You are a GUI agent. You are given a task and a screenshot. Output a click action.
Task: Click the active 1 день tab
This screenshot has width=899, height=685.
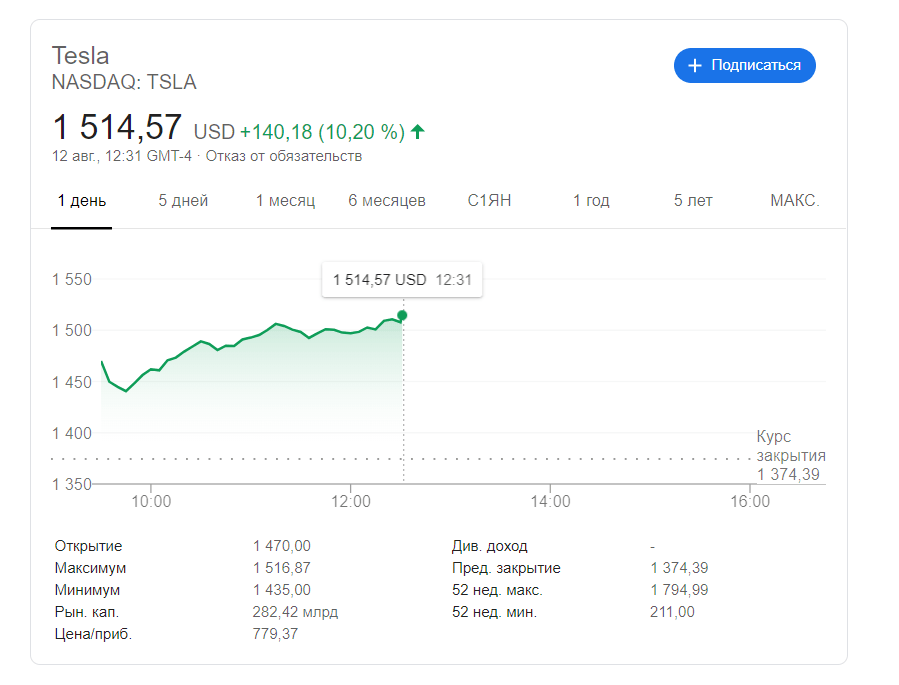coord(80,200)
